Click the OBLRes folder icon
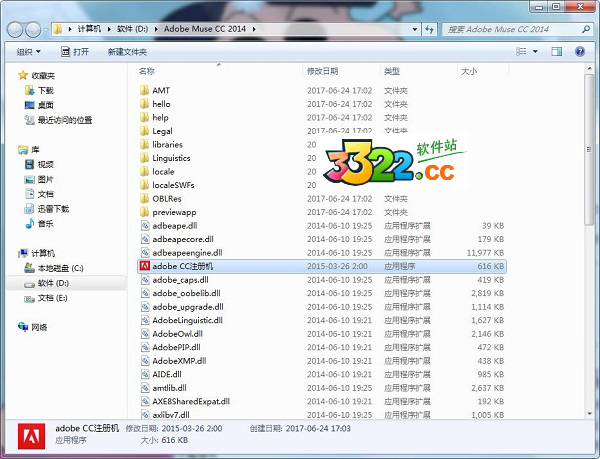Image resolution: width=600 pixels, height=459 pixels. 144,199
